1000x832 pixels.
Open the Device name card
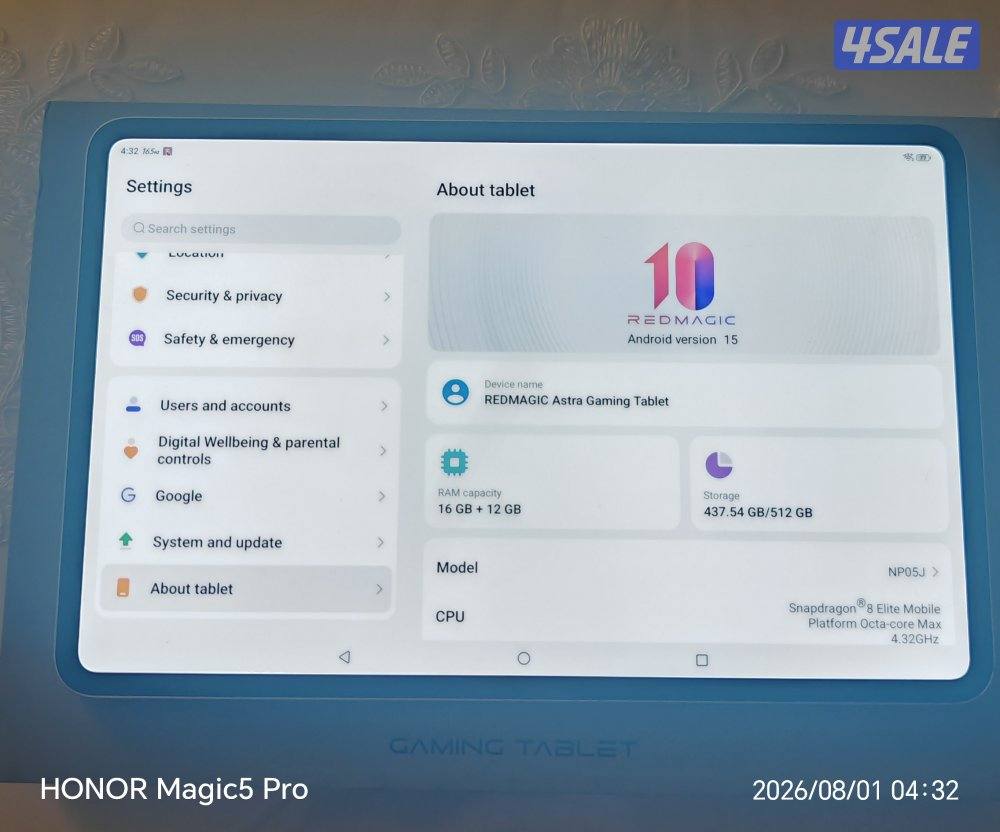pyautogui.click(x=684, y=393)
